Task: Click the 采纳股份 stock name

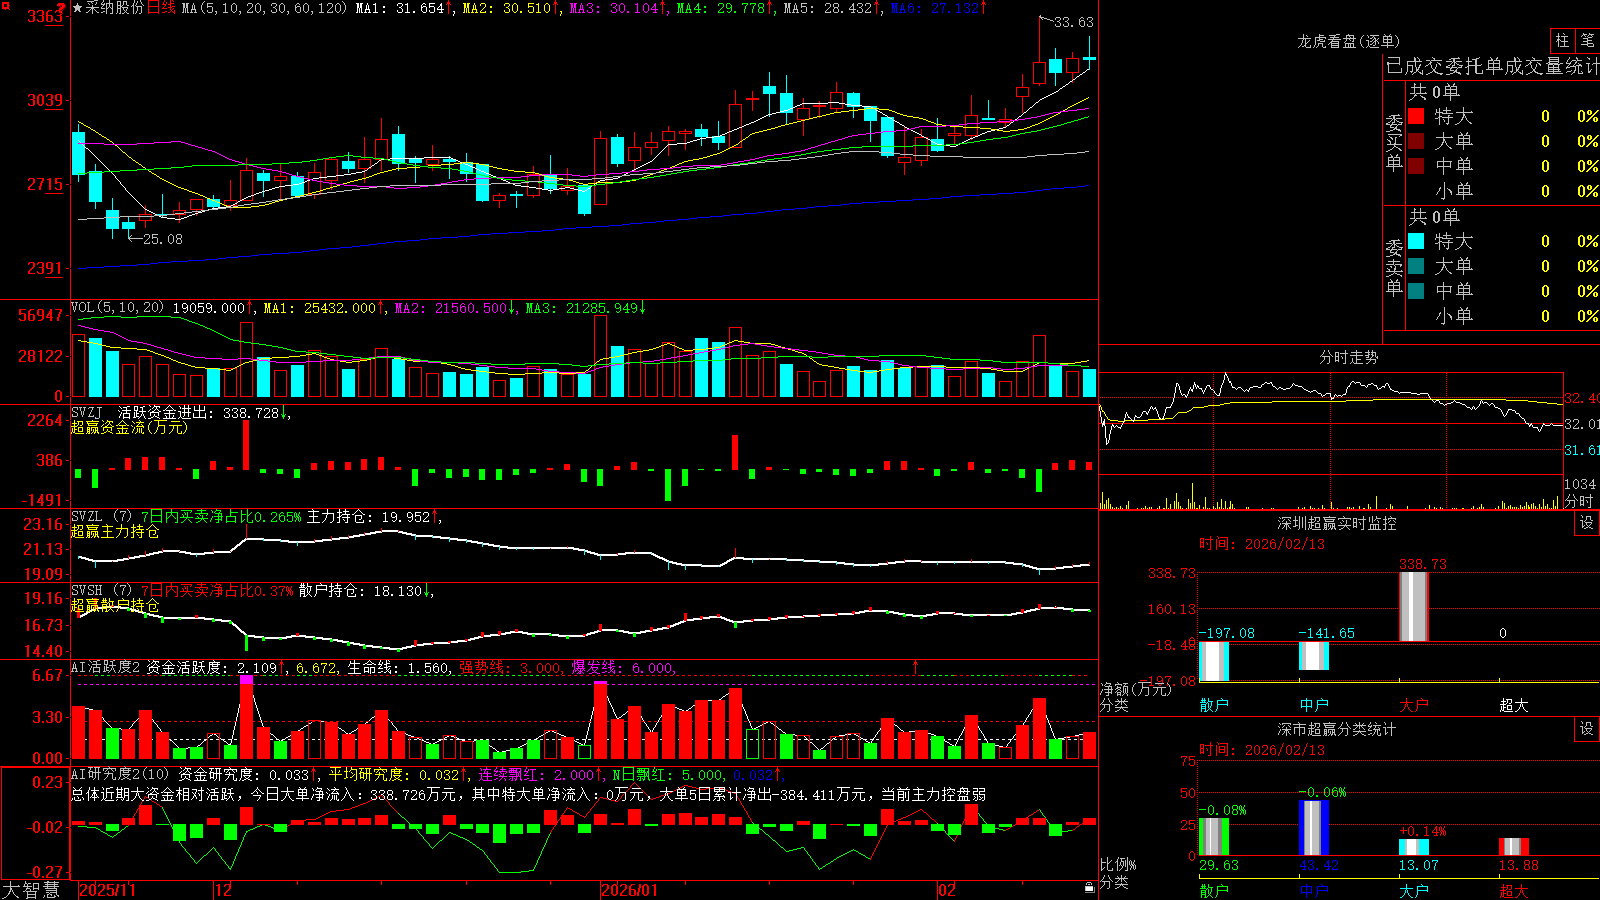Action: pyautogui.click(x=114, y=8)
